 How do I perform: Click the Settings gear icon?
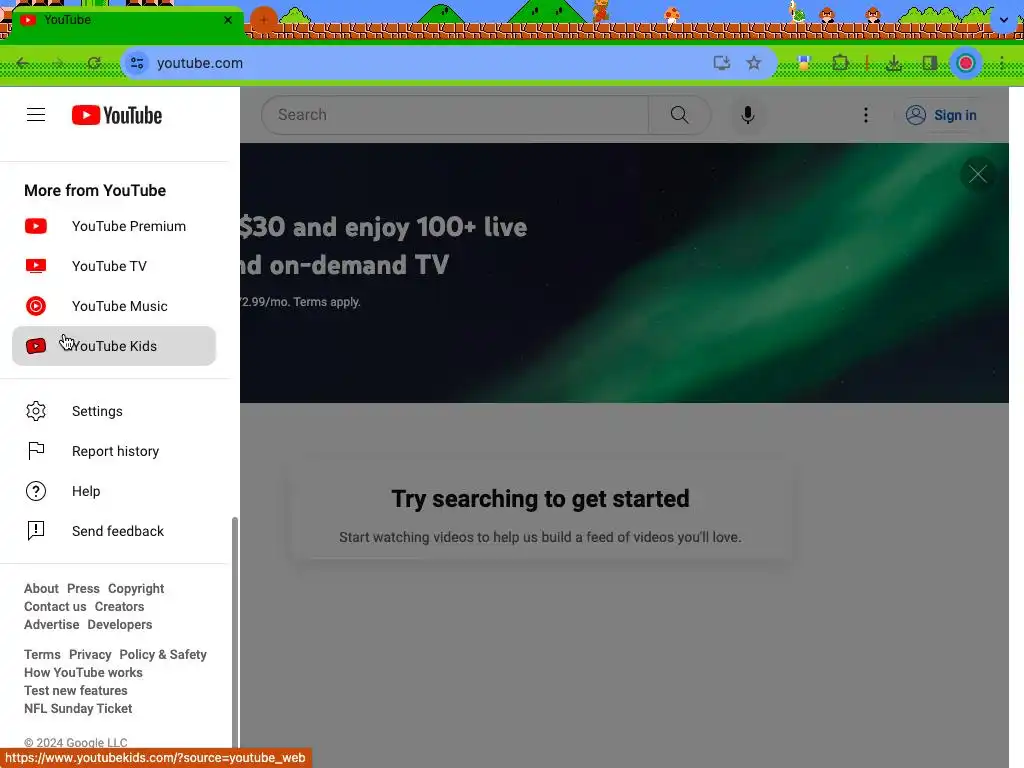[36, 411]
